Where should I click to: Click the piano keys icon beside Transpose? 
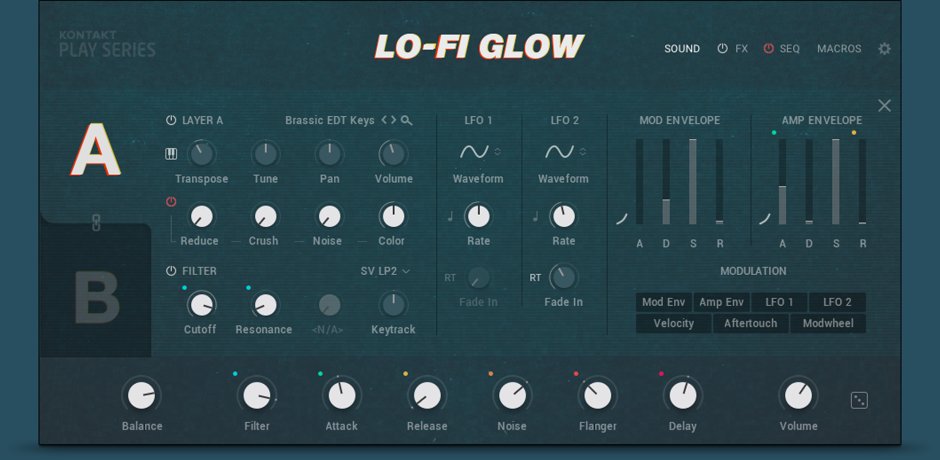(171, 154)
